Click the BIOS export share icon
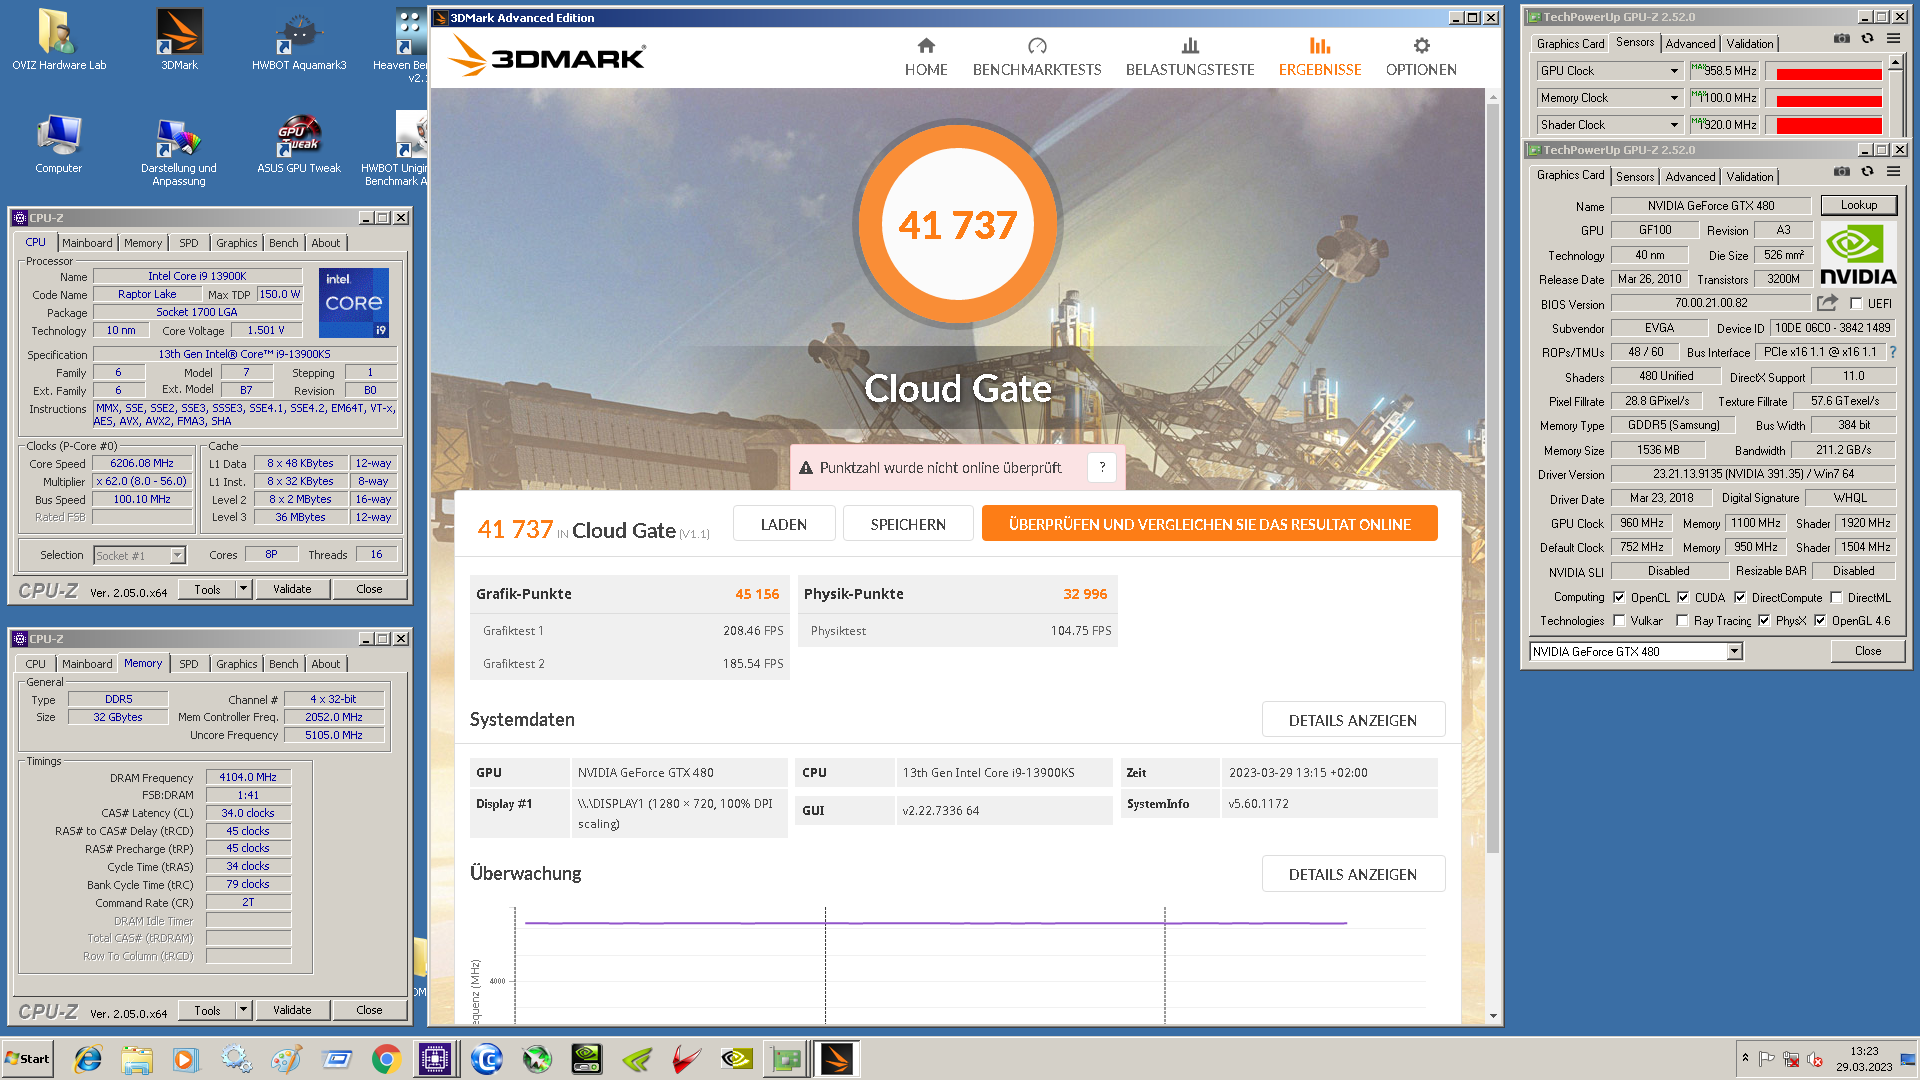Viewport: 1920px width, 1080px height. pyautogui.click(x=1828, y=303)
